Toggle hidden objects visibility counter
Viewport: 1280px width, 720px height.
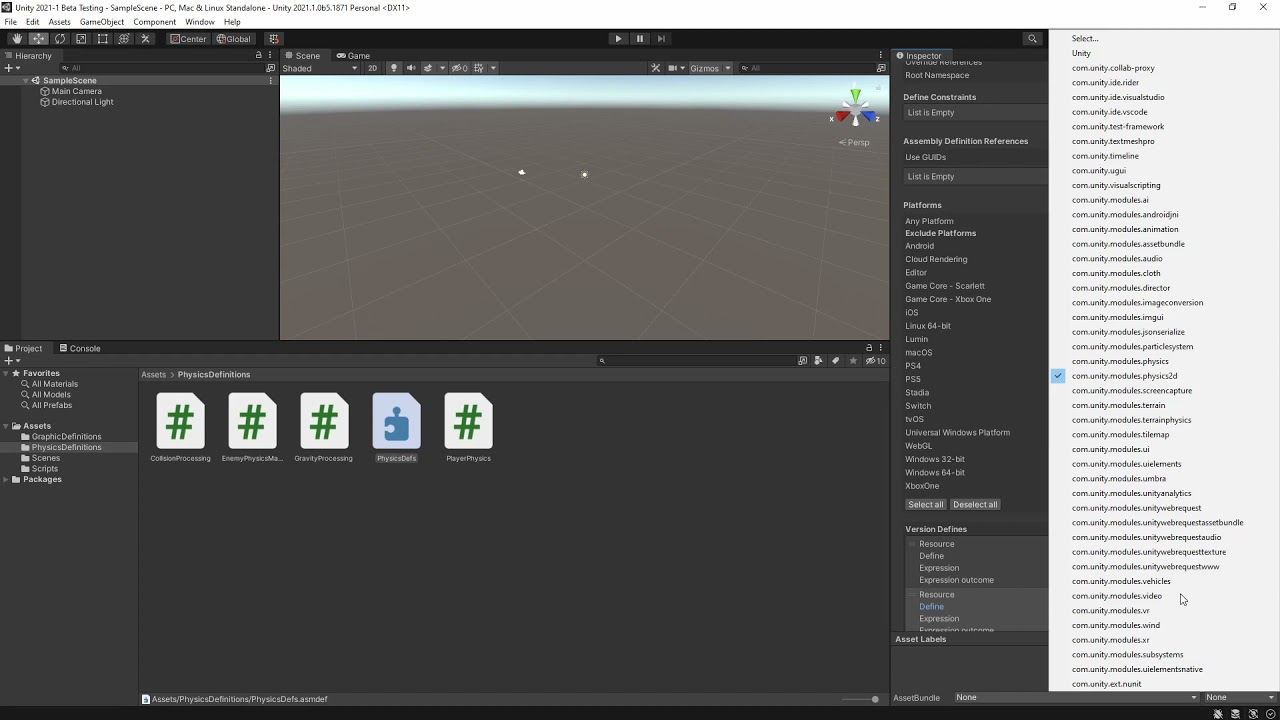(459, 68)
